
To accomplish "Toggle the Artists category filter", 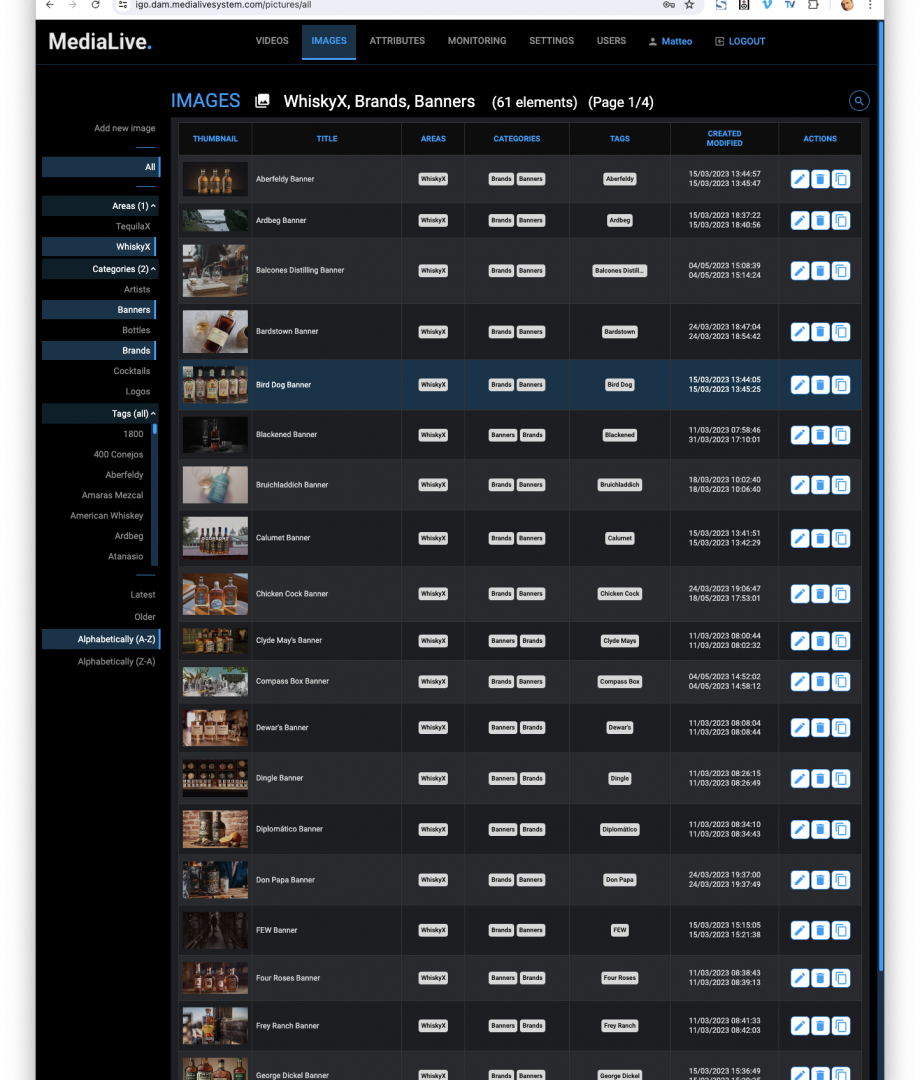I will pyautogui.click(x=137, y=290).
